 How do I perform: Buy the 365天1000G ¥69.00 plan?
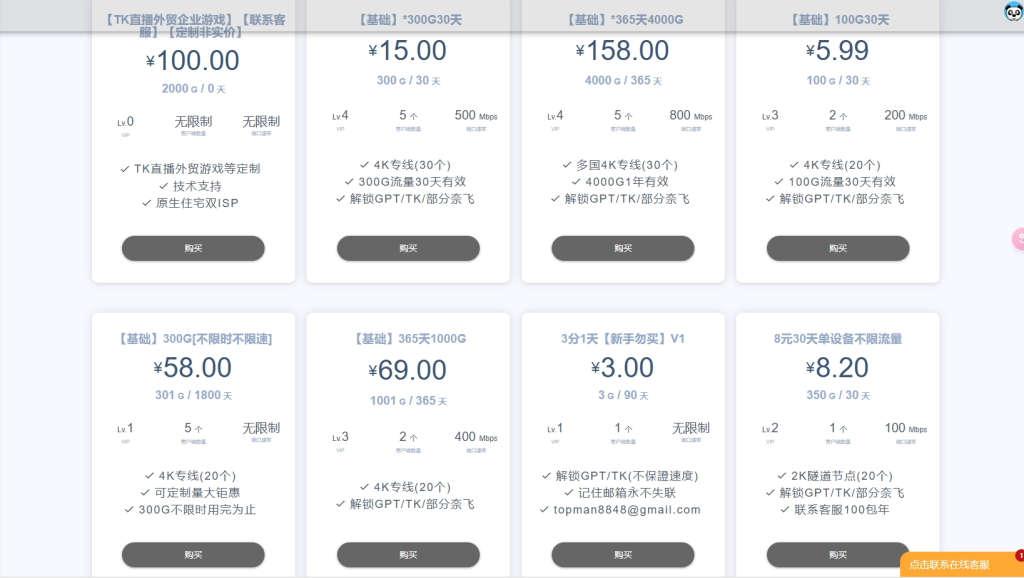pyautogui.click(x=408, y=555)
